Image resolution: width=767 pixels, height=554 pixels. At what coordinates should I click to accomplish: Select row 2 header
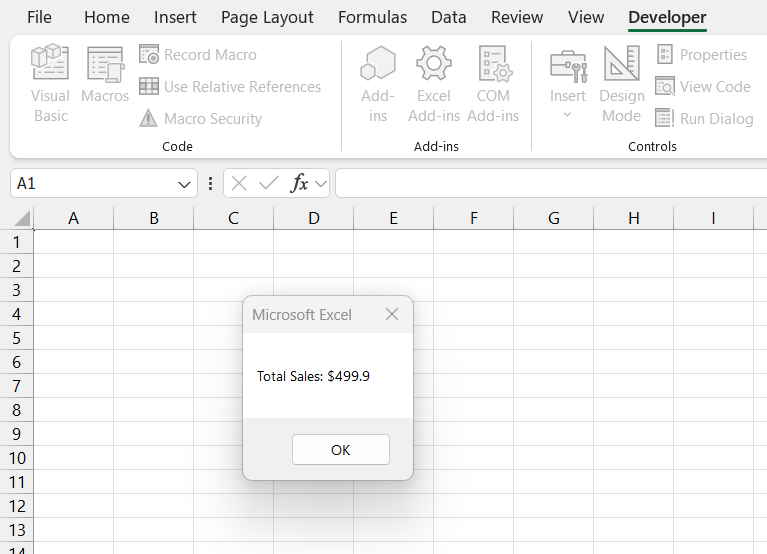pyautogui.click(x=17, y=266)
